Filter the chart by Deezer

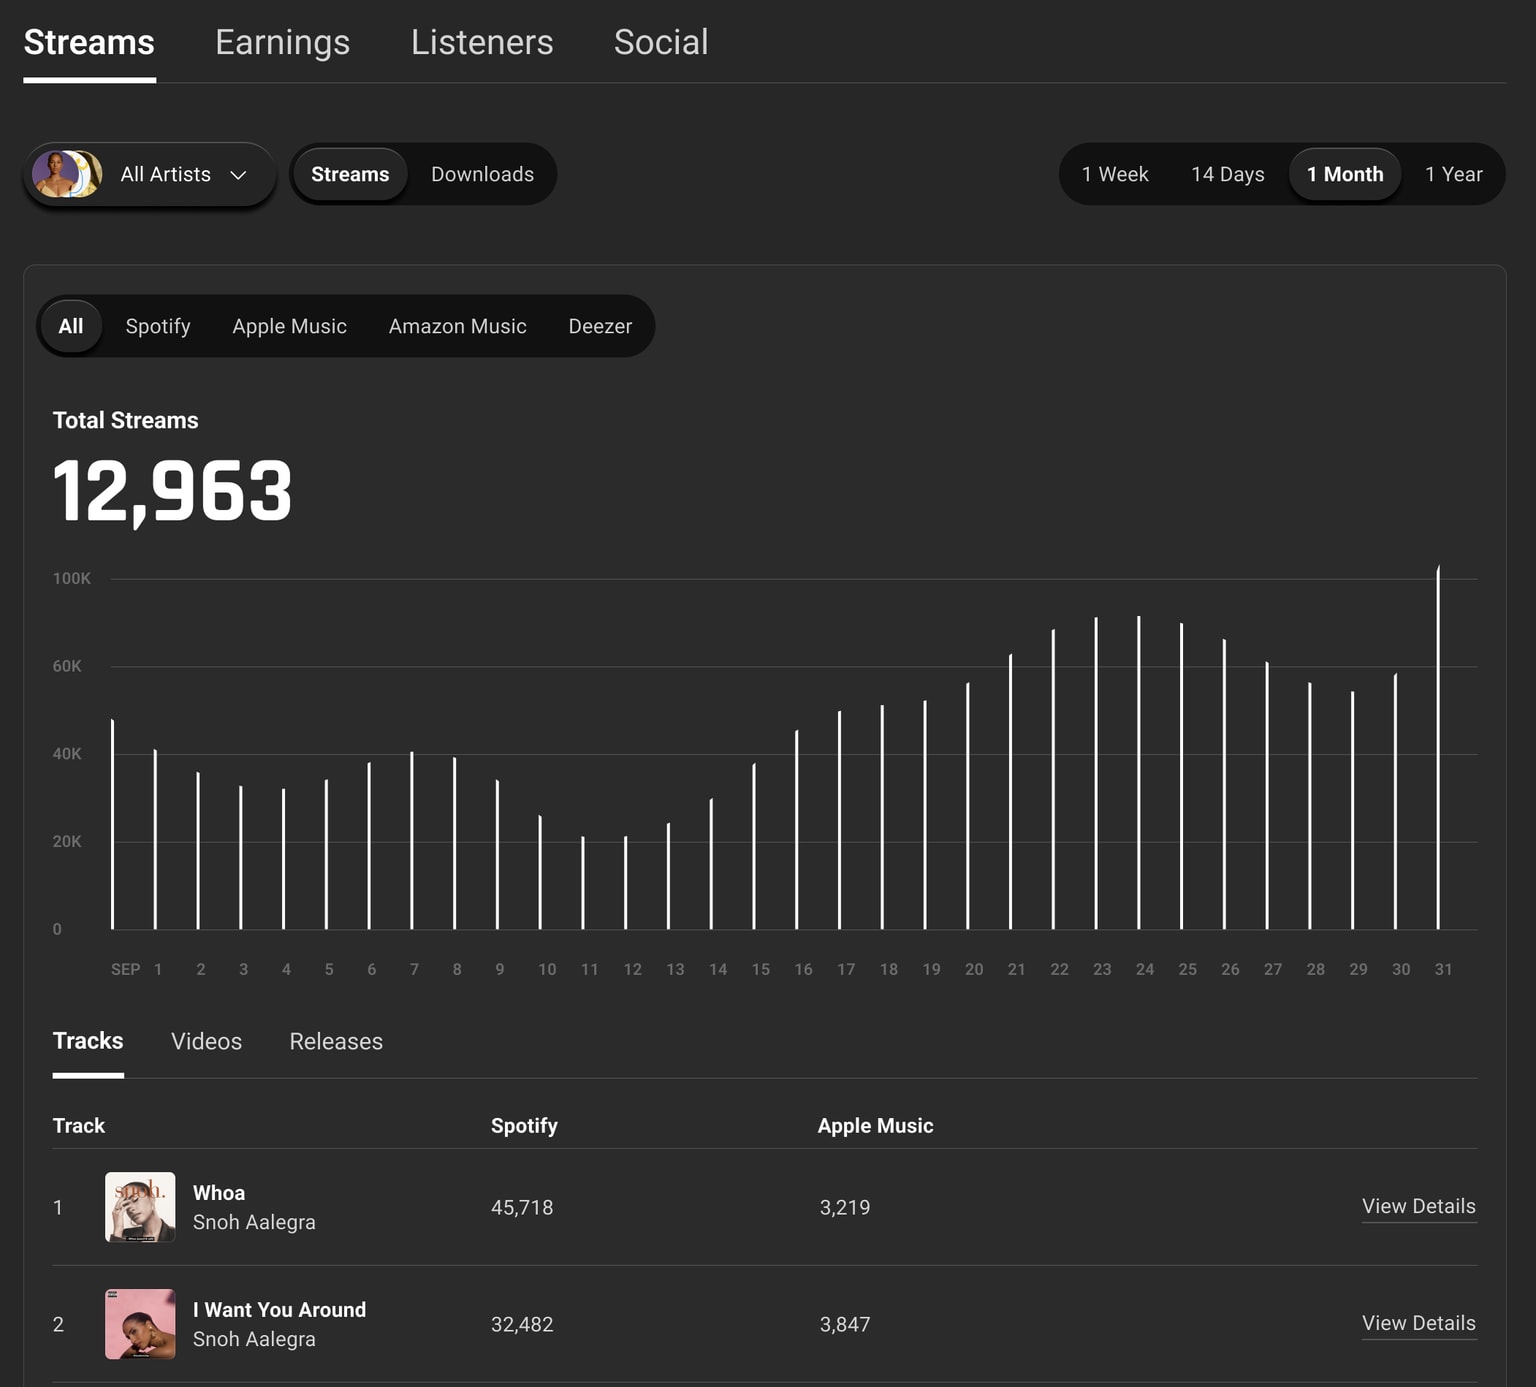coord(600,326)
